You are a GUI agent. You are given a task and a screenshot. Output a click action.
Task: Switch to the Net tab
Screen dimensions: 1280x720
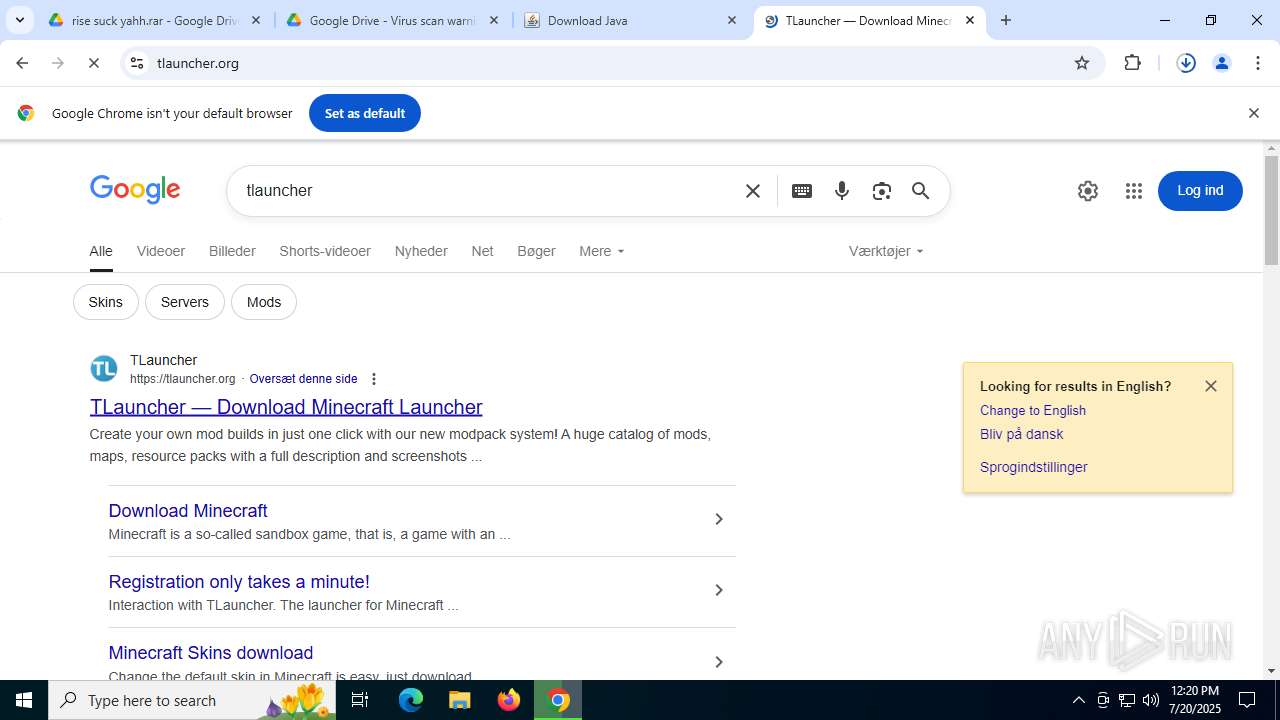482,251
